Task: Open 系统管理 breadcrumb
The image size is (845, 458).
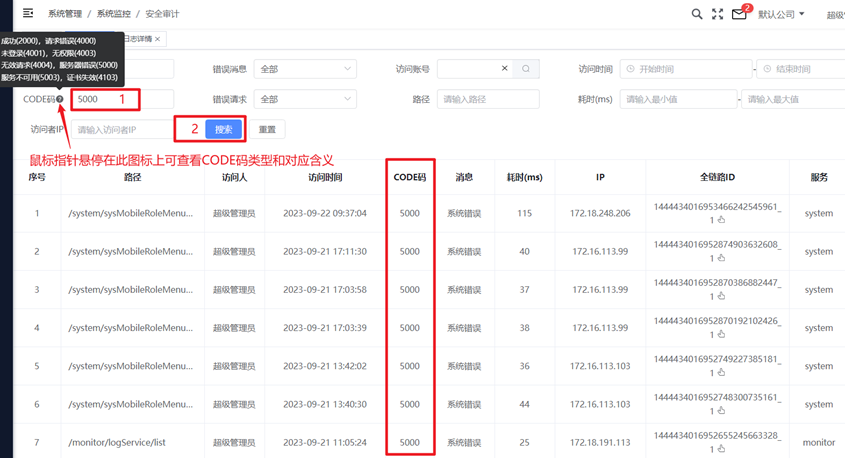Action: click(x=65, y=13)
